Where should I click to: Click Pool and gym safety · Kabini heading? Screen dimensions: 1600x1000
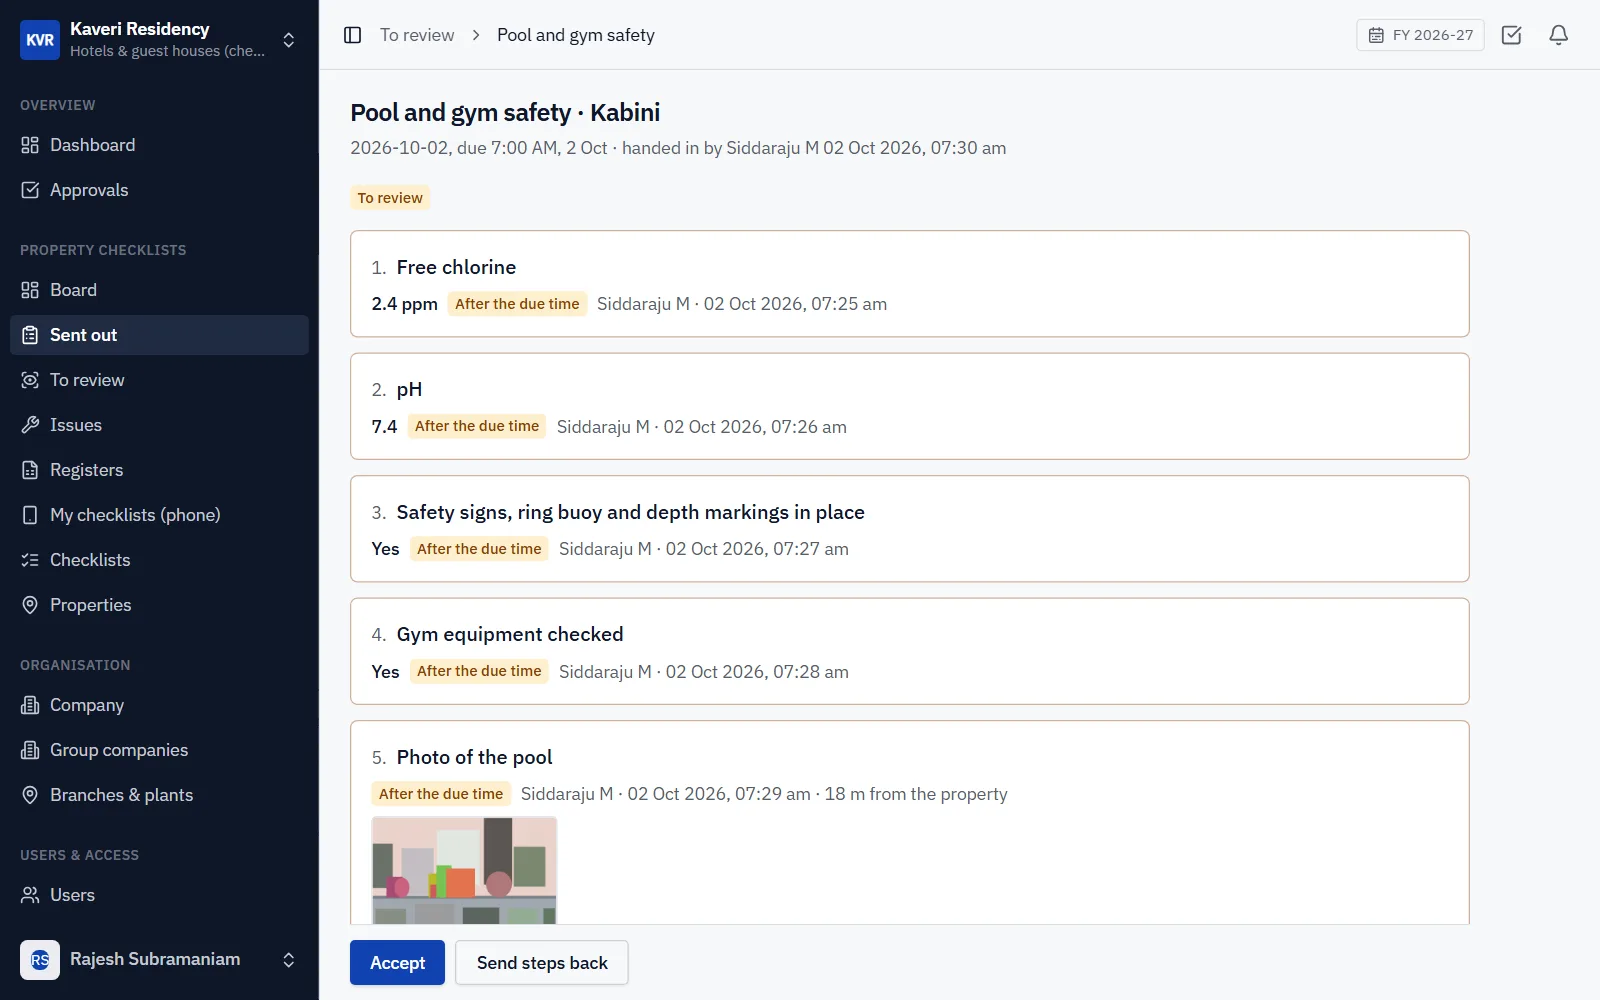[x=505, y=112]
